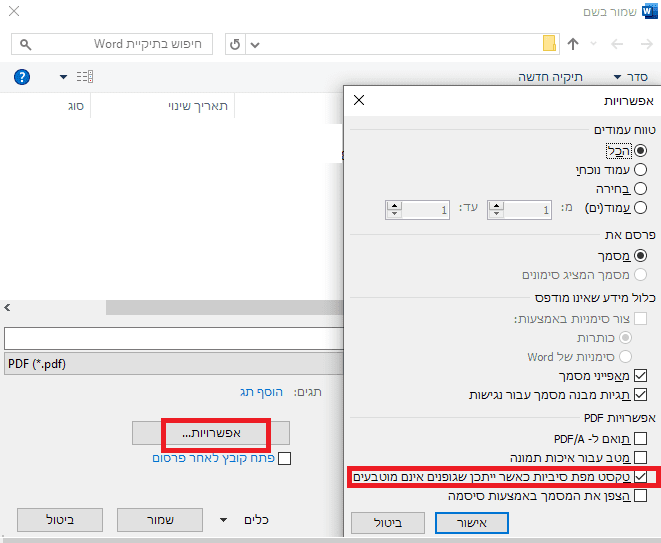Increase the מ: from page spinner
661x543 pixels.
pos(496,206)
